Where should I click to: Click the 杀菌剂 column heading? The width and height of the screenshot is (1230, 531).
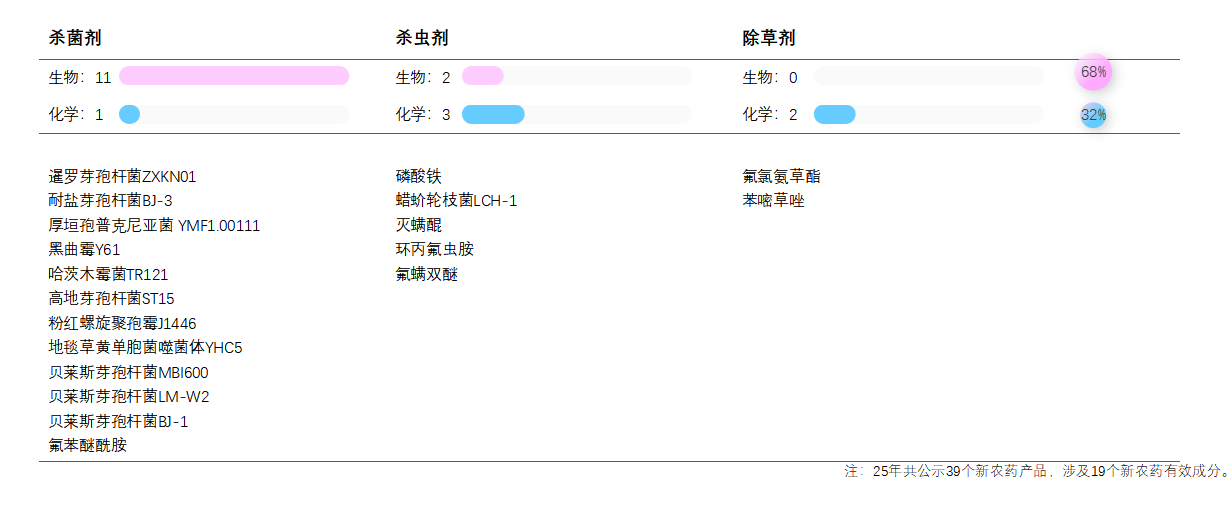pyautogui.click(x=75, y=38)
